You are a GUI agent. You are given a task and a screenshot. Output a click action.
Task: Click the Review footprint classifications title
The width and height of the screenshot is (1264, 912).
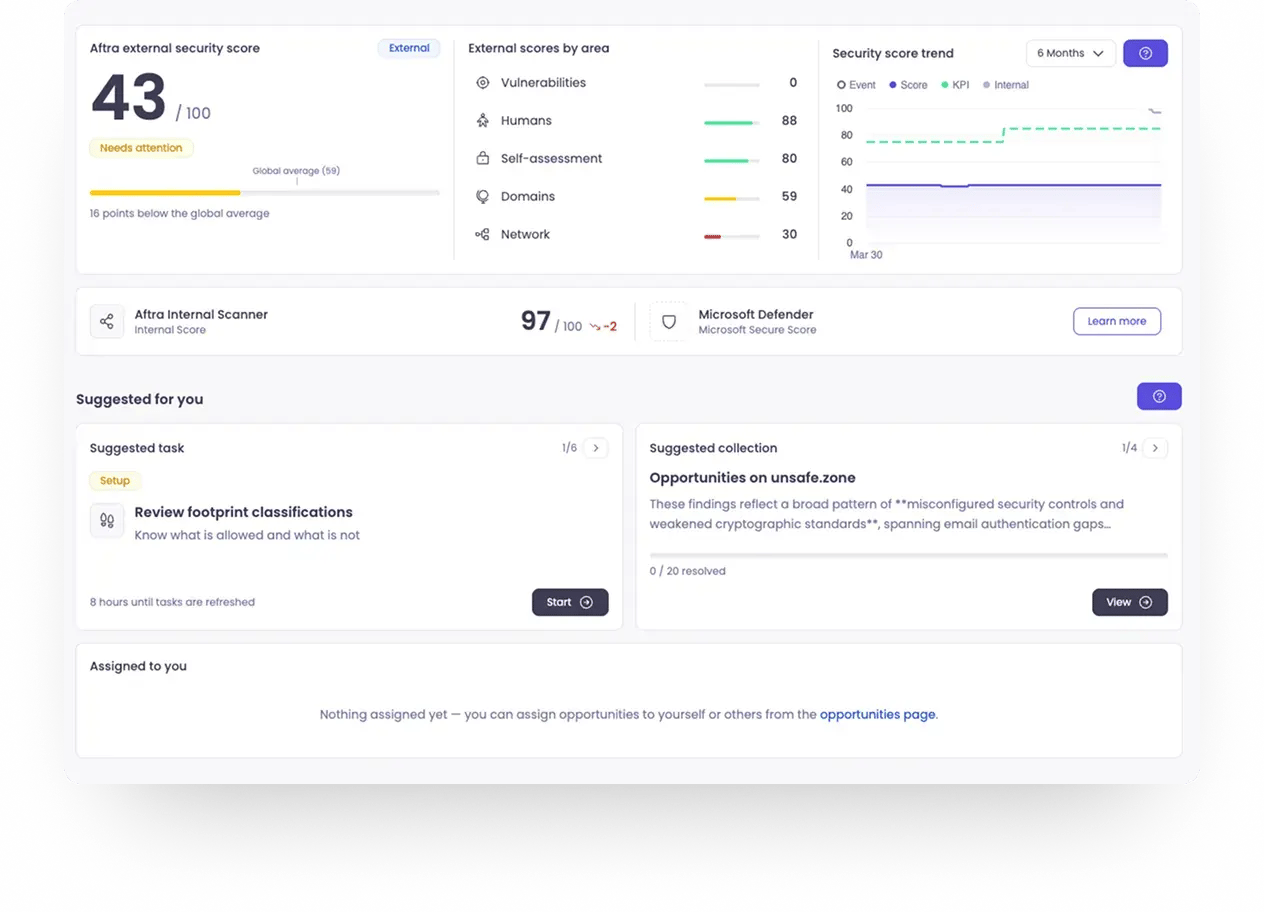click(244, 512)
